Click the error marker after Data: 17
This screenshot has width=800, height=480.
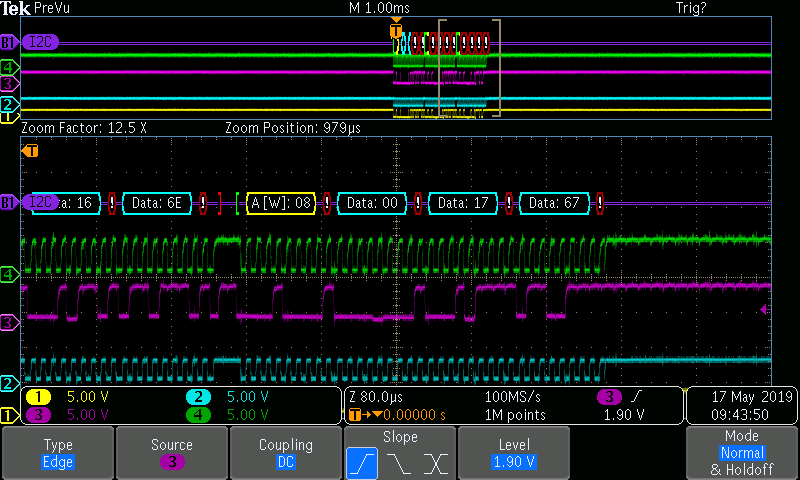(509, 203)
